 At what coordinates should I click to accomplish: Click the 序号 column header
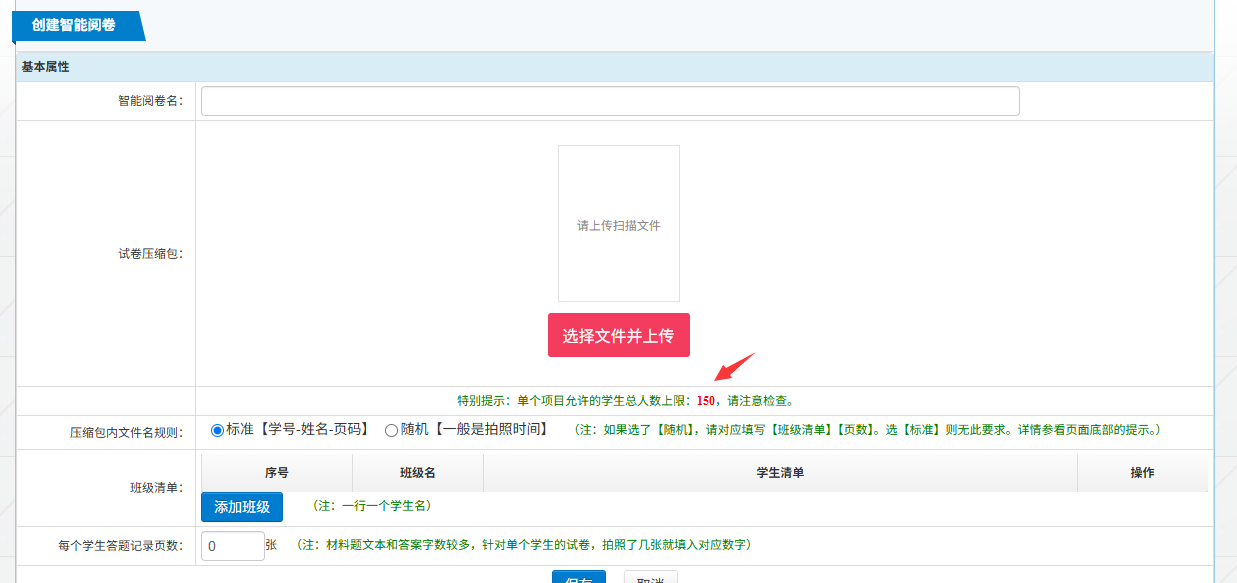[x=276, y=473]
